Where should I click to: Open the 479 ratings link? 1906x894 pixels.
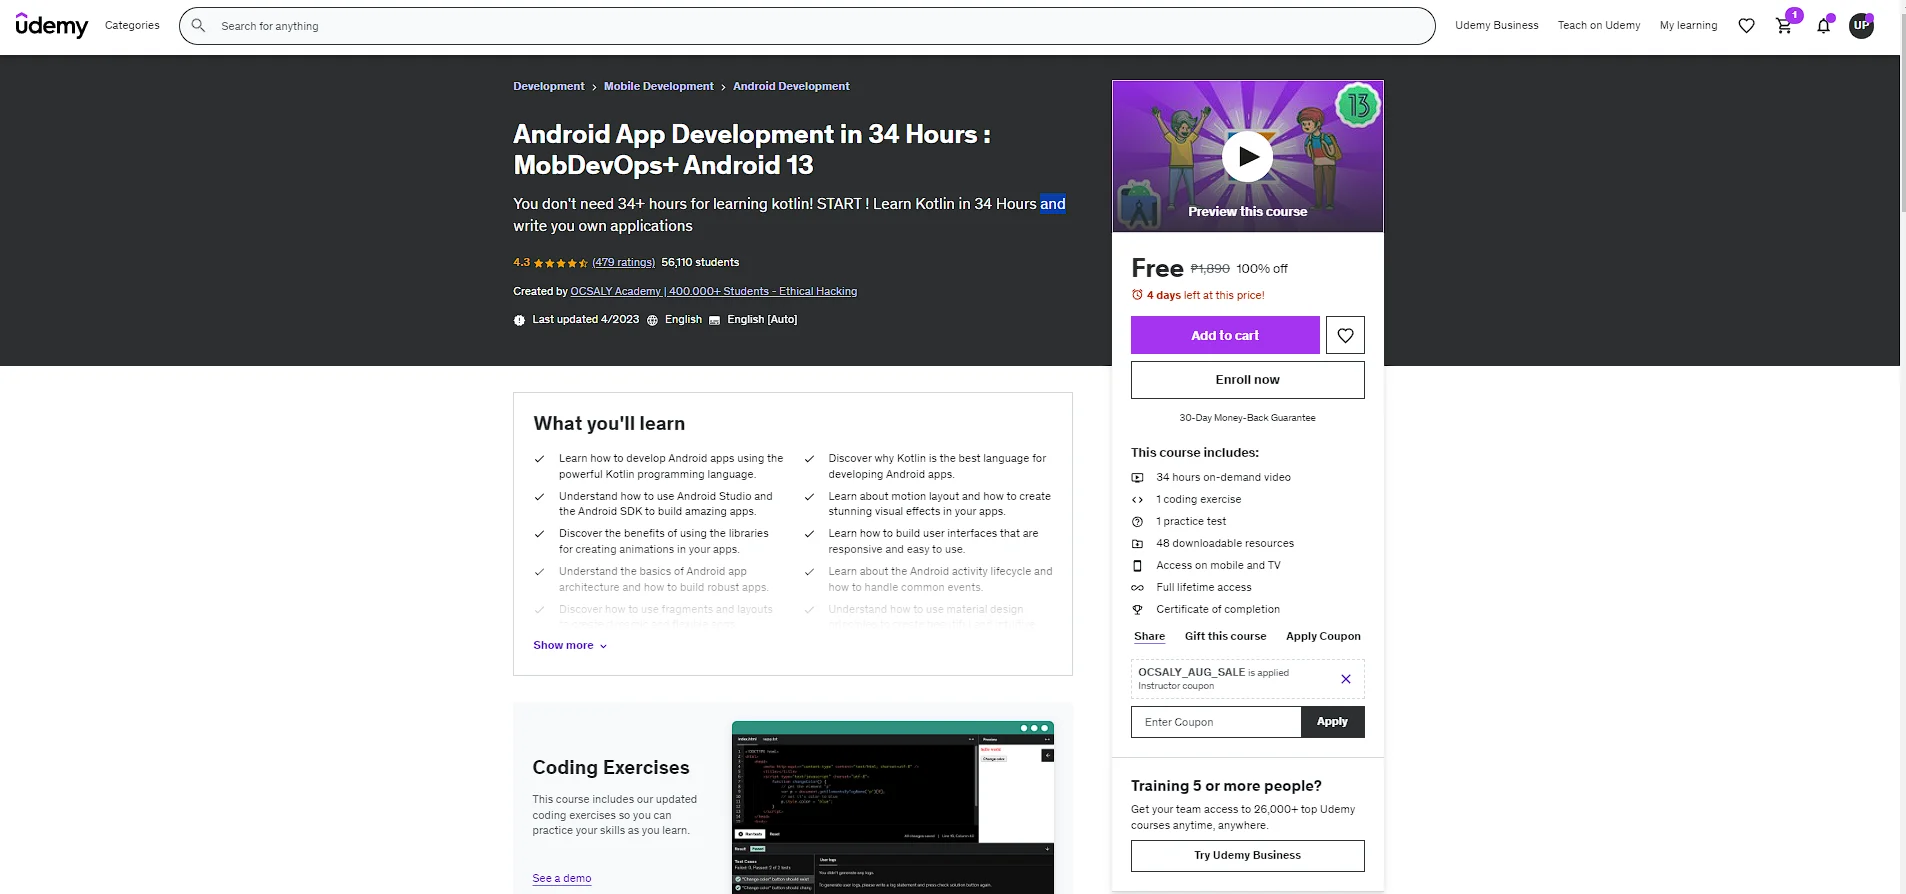tap(623, 263)
